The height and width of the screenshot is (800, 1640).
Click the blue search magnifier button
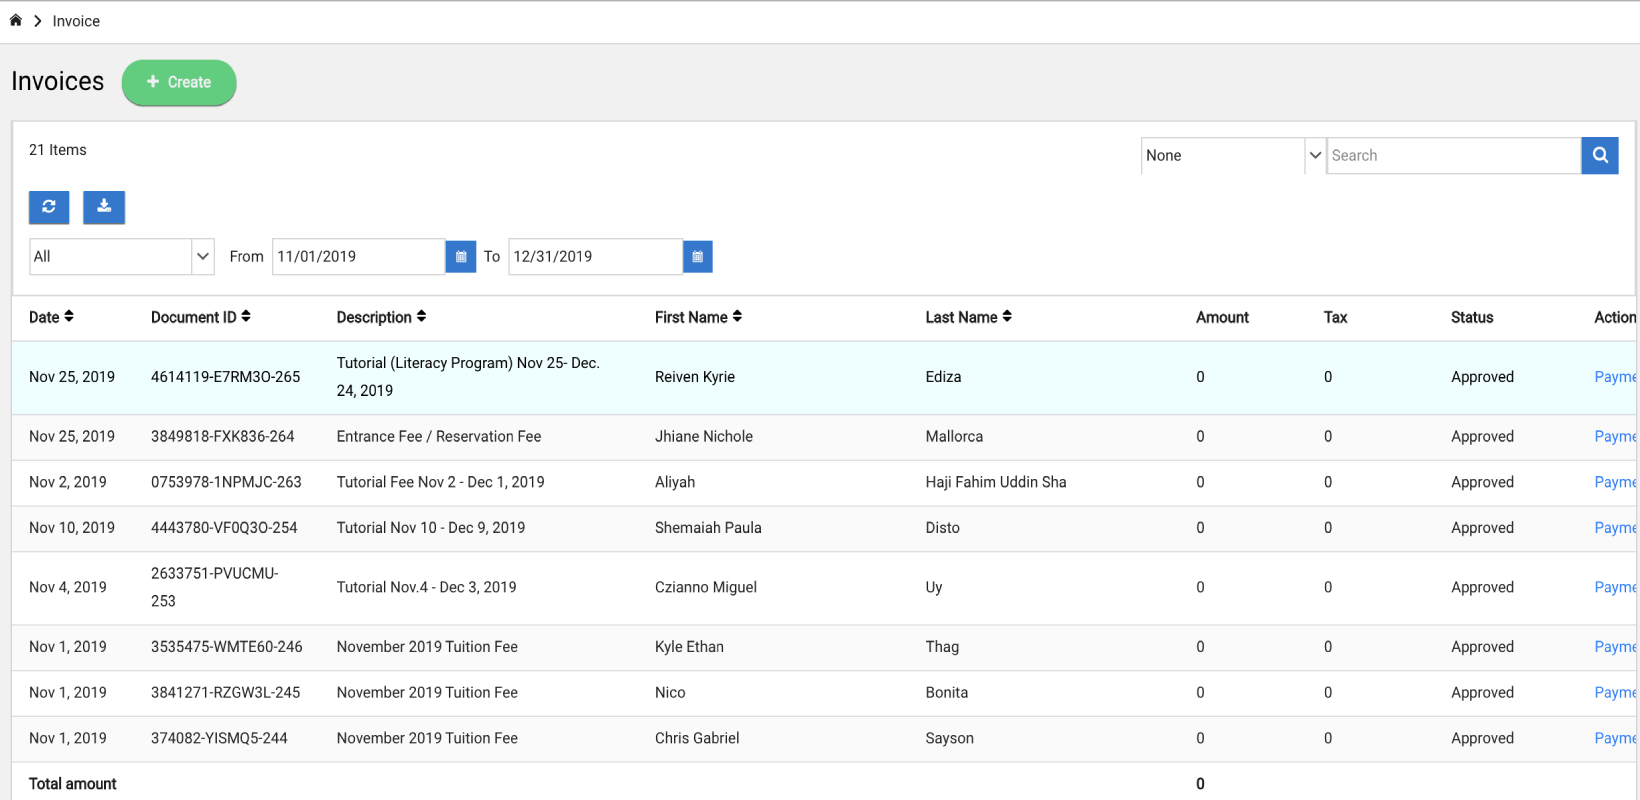(x=1599, y=155)
